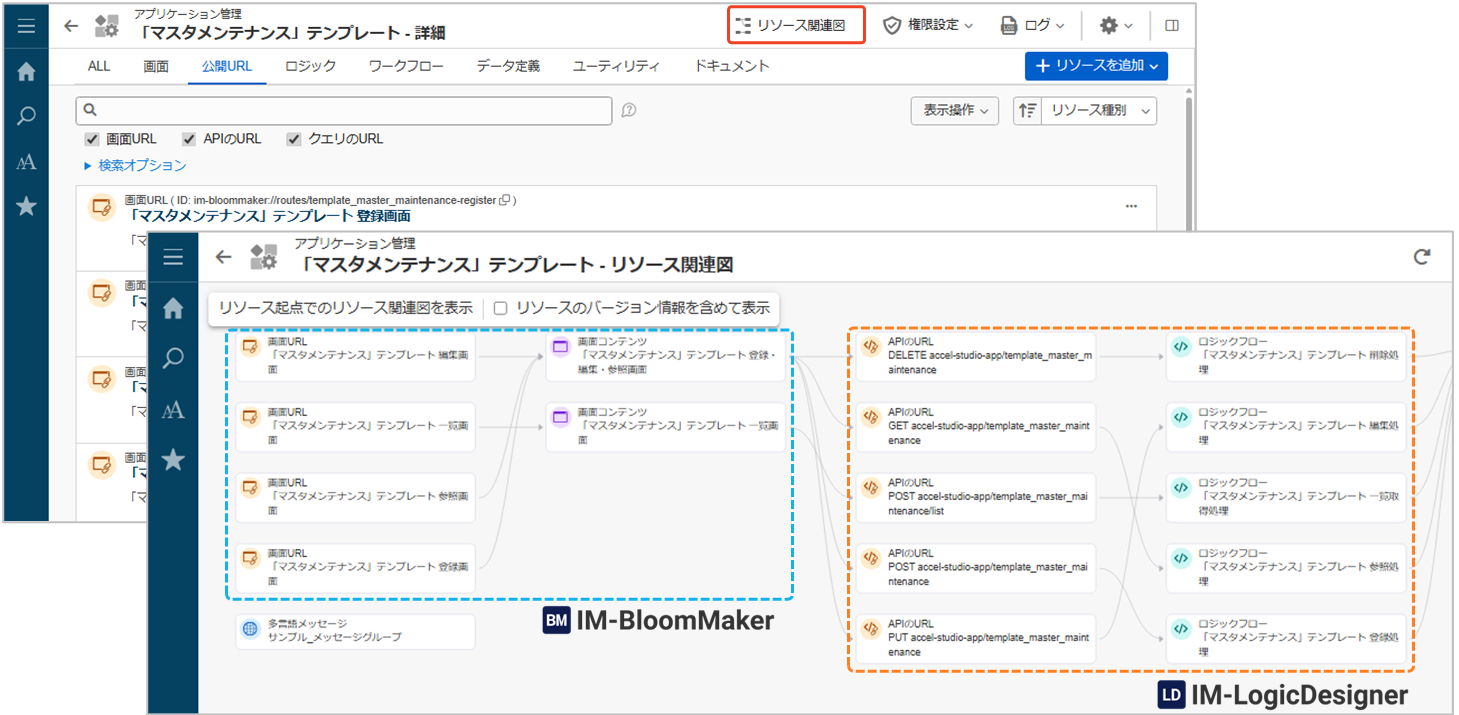Click the star favorites icon in front sidebar
This screenshot has width=1459, height=715.
click(173, 459)
